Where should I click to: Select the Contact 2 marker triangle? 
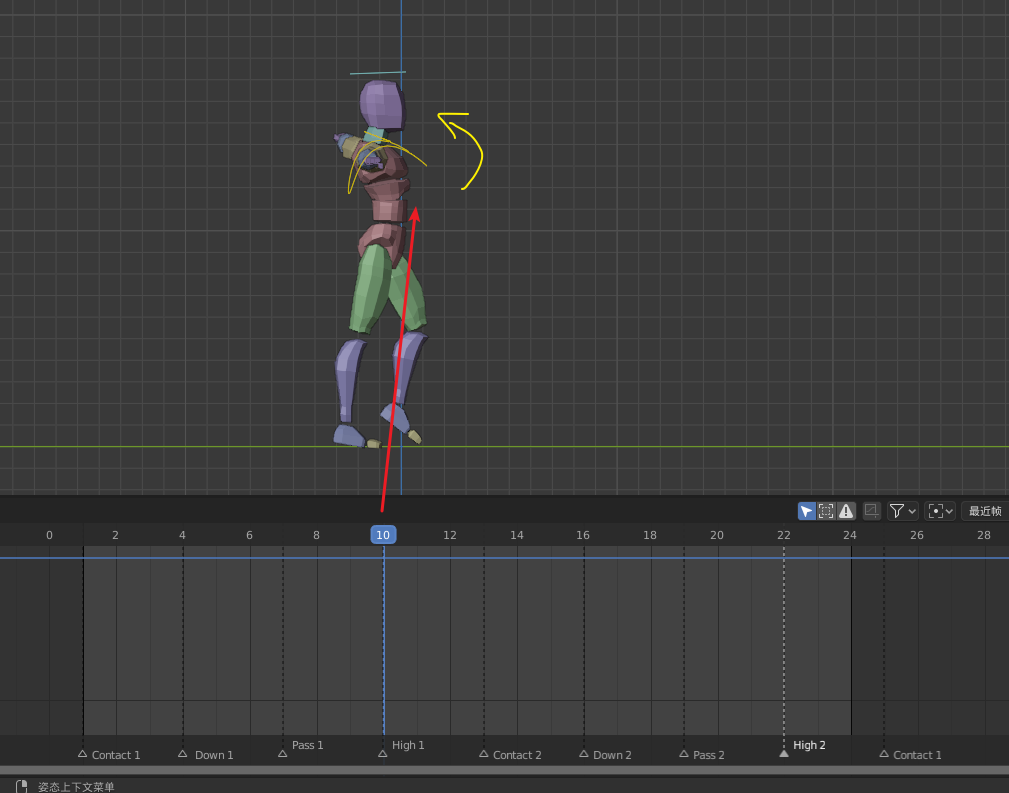(x=484, y=754)
